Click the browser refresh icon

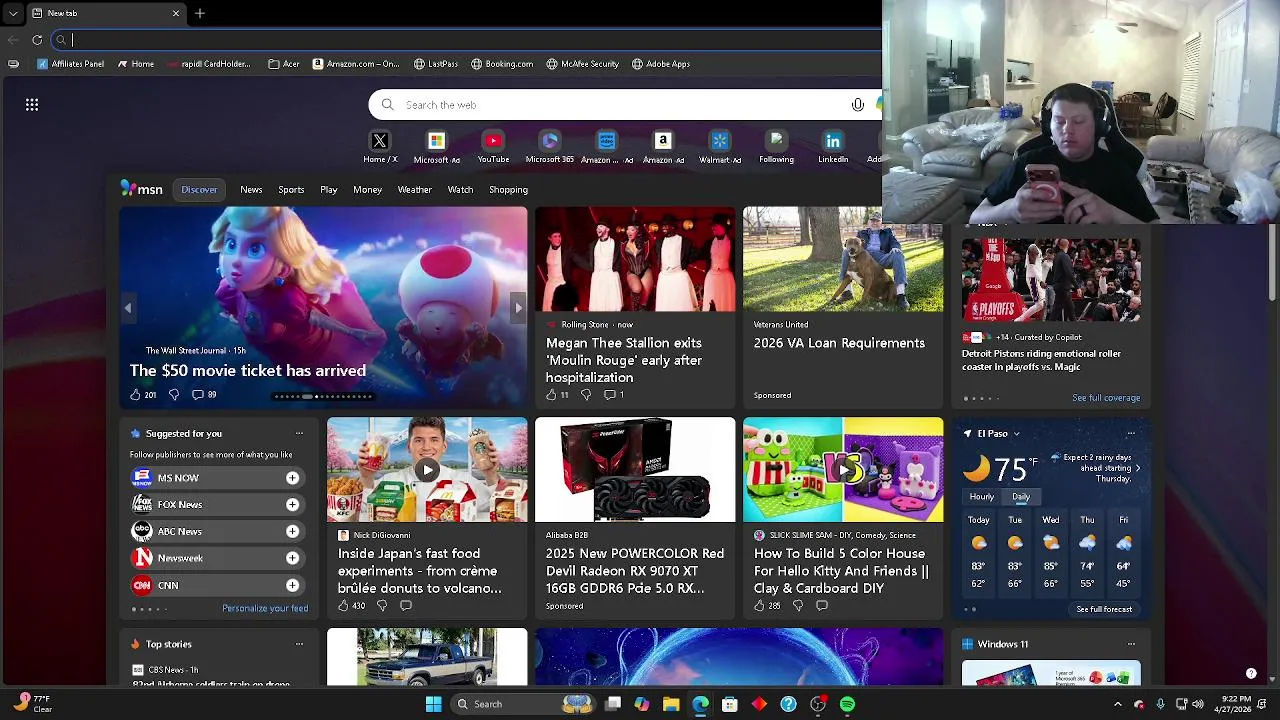click(x=37, y=40)
